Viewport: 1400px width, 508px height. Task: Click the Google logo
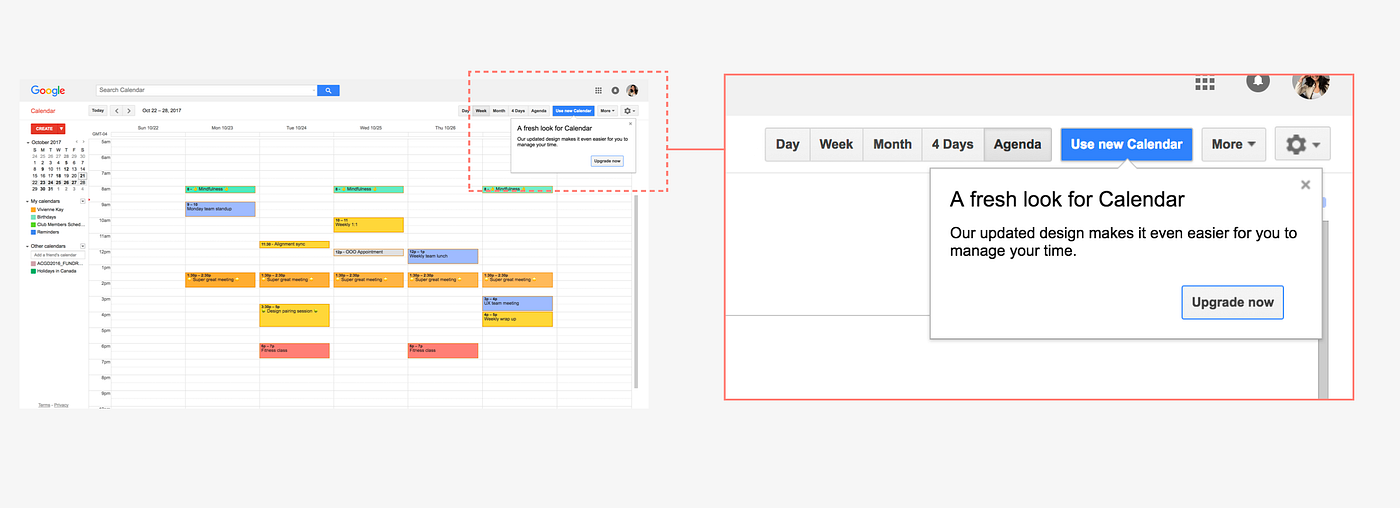(48, 91)
